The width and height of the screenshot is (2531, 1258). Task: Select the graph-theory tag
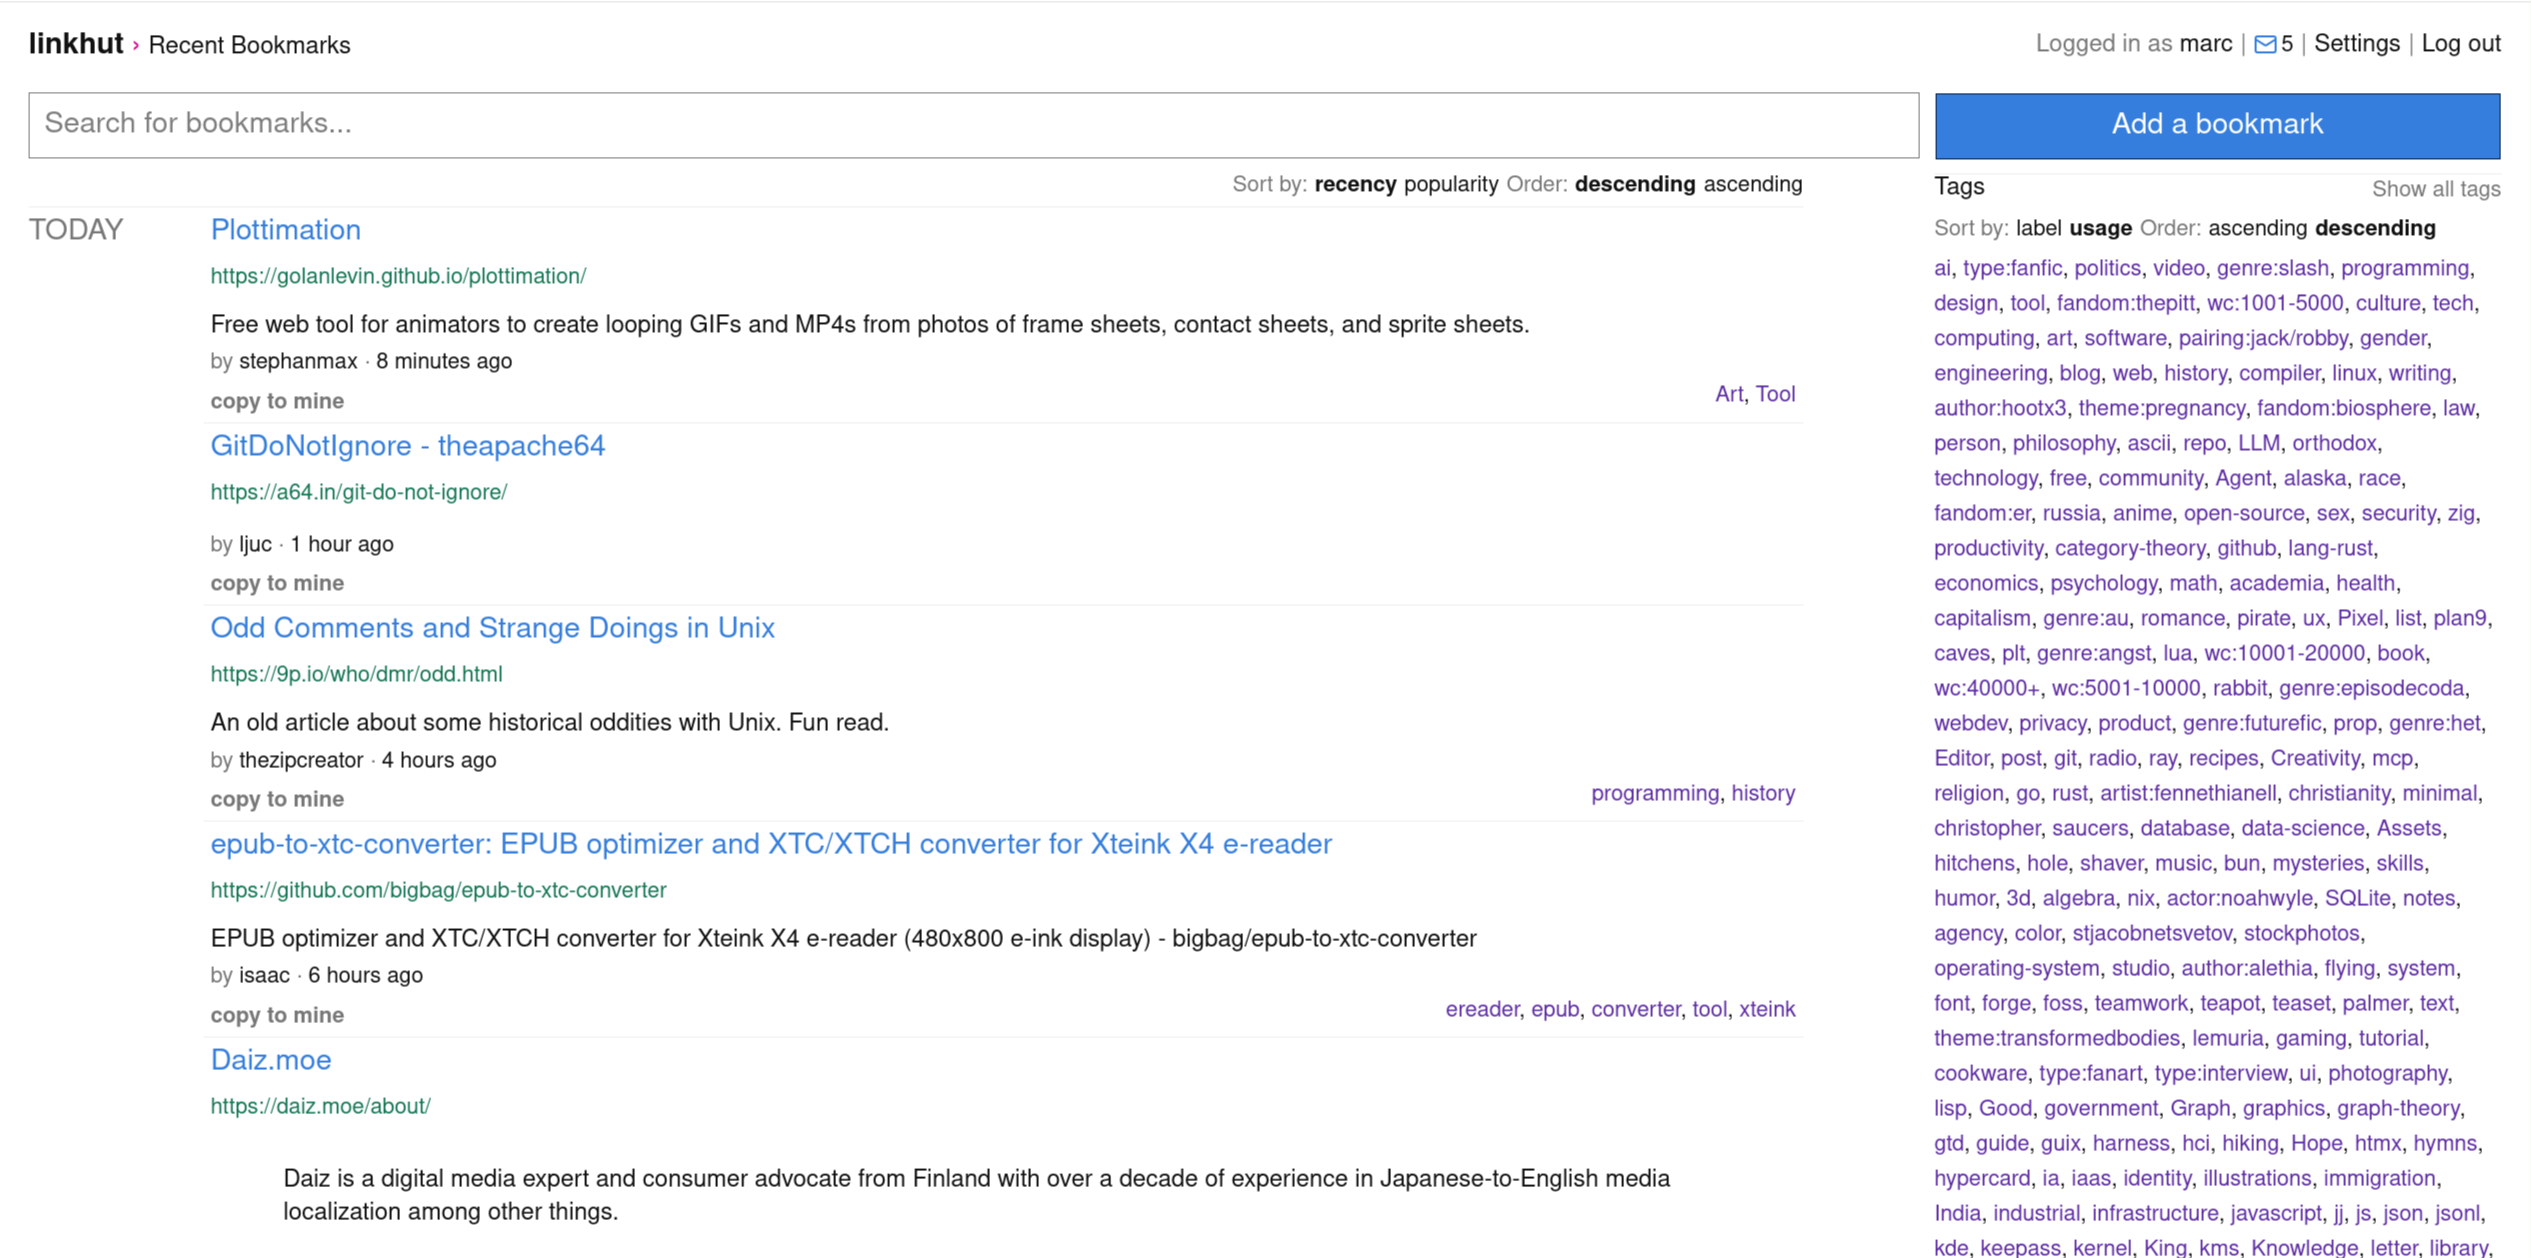[2397, 1108]
